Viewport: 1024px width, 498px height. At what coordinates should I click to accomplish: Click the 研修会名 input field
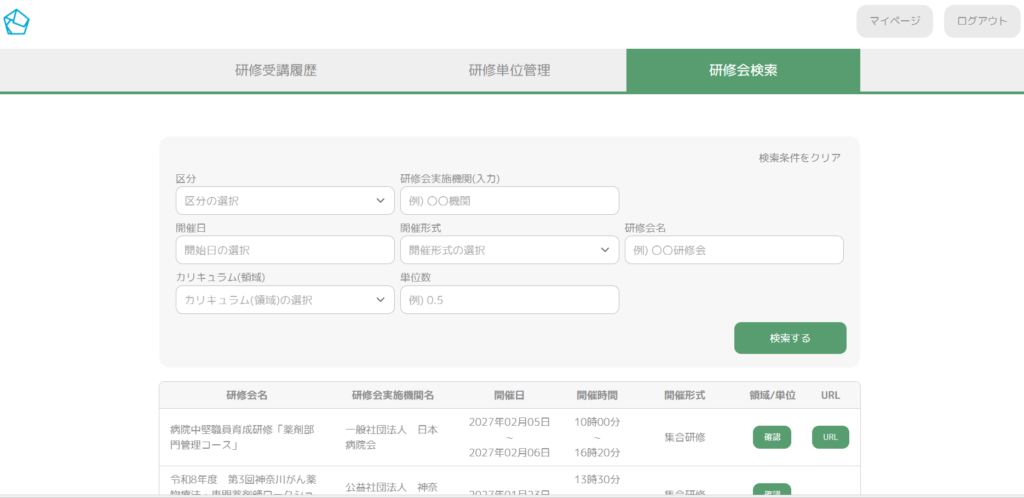pyautogui.click(x=734, y=250)
